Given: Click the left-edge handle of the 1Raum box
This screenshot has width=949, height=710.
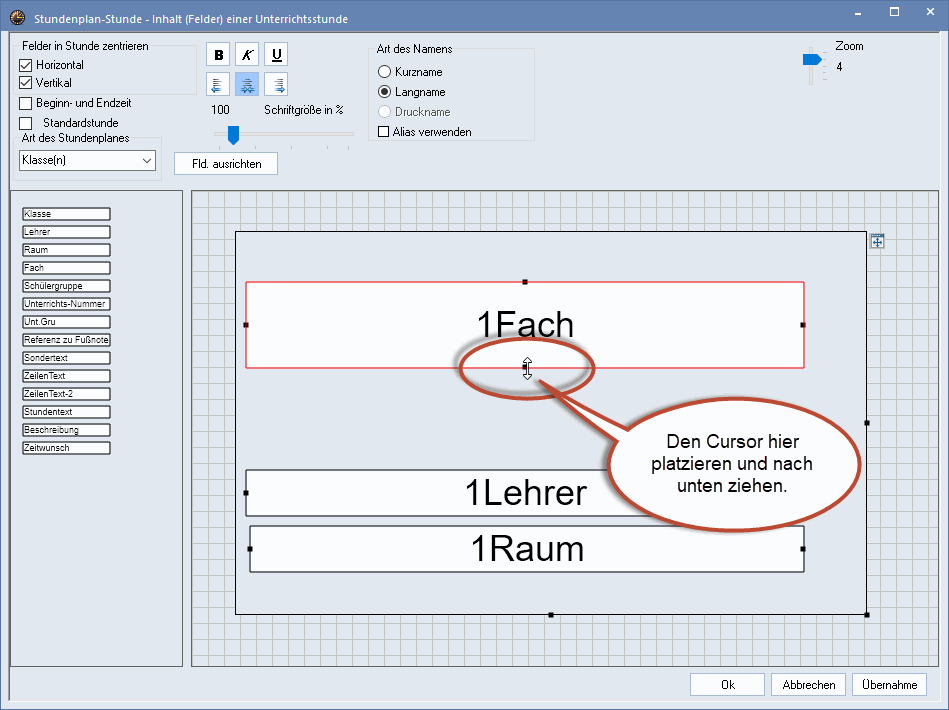Looking at the screenshot, I should click(x=250, y=549).
